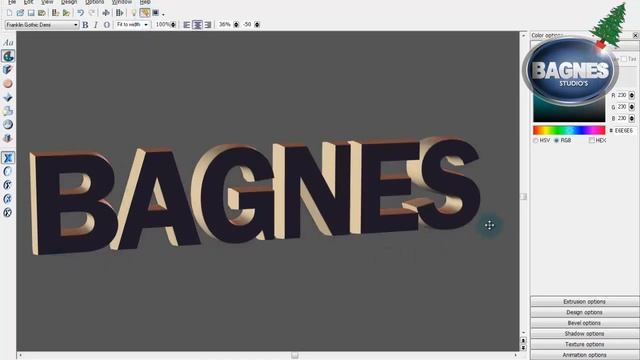
Task: Click the green play export icon
Action: point(66,13)
